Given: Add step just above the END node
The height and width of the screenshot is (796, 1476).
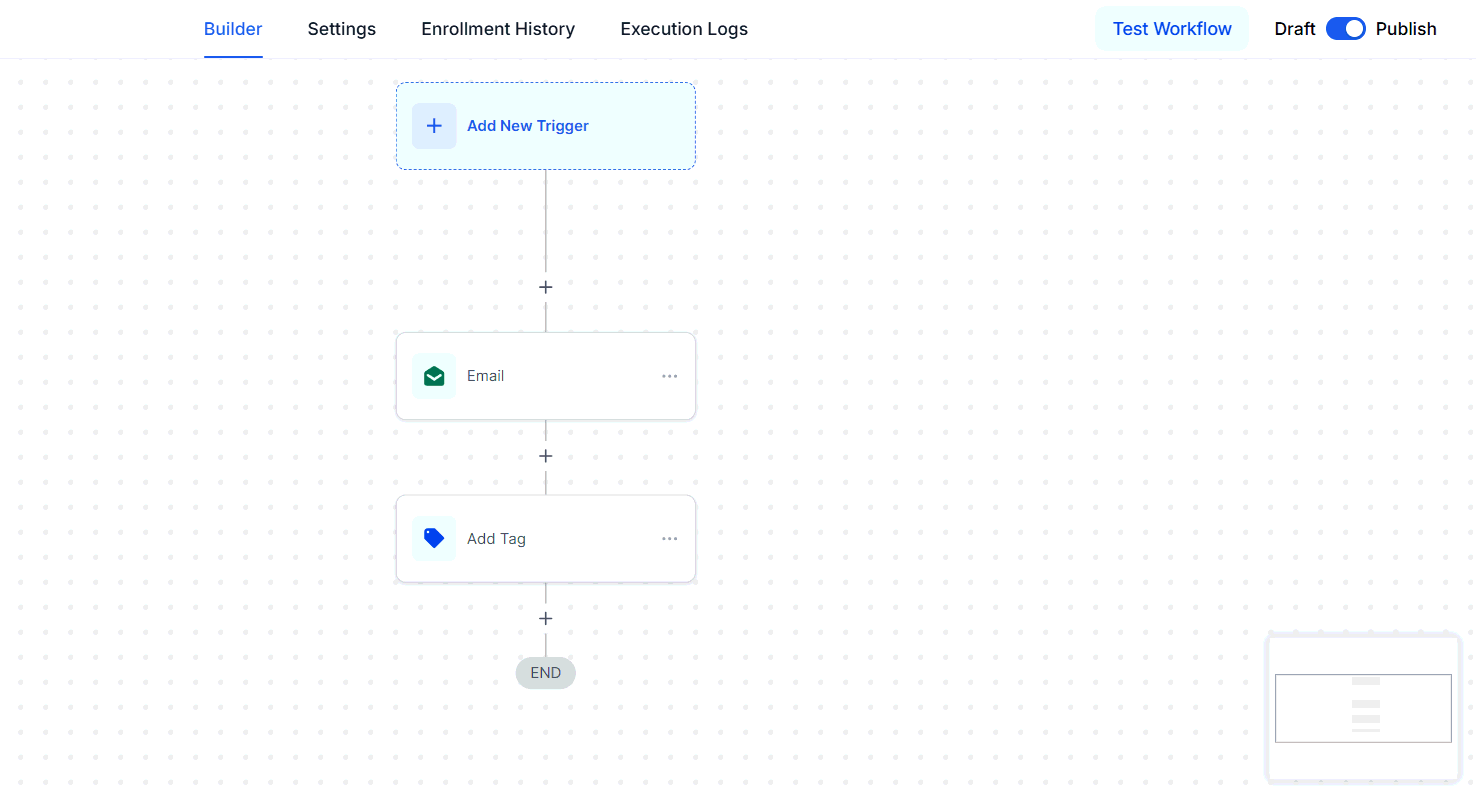Looking at the screenshot, I should [545, 619].
